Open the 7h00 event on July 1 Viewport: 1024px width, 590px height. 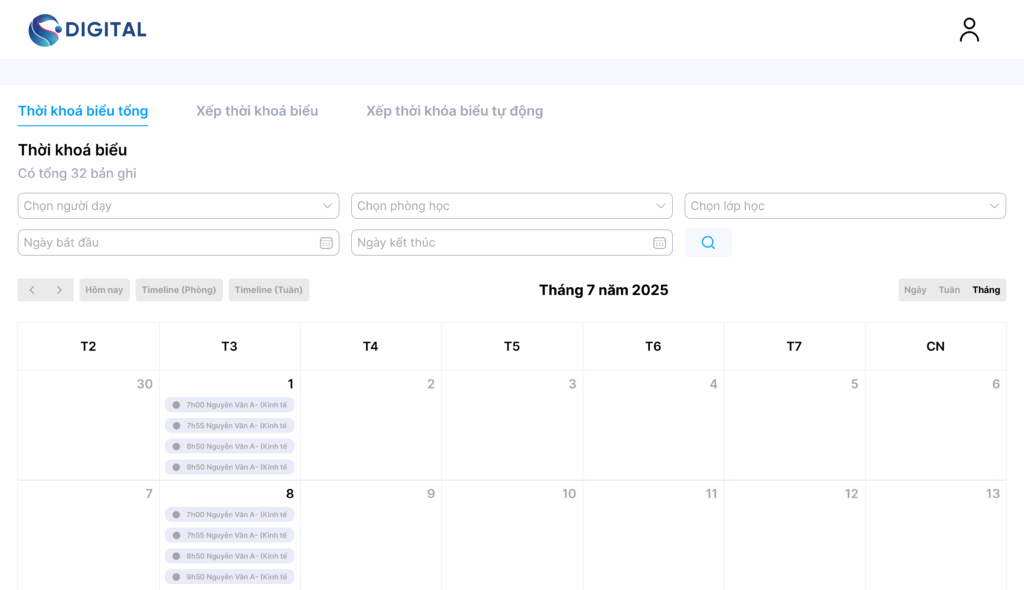[230, 405]
